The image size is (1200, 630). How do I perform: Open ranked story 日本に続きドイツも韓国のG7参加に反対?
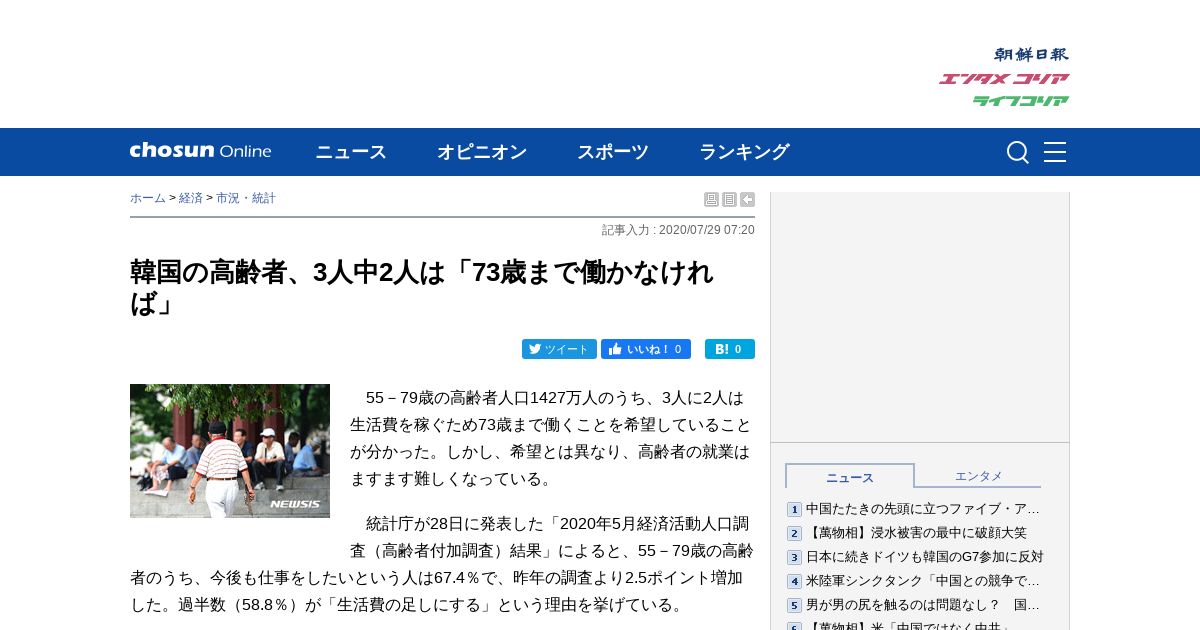(925, 557)
